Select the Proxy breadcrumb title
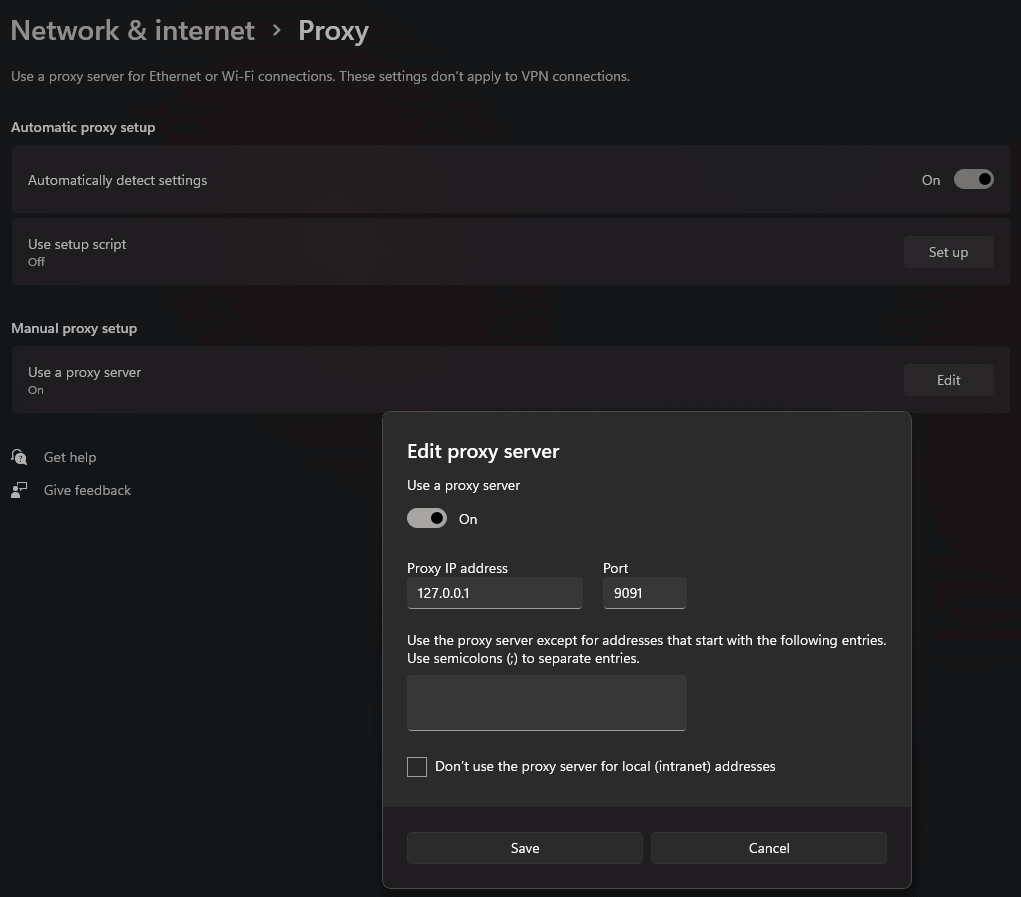 tap(333, 31)
